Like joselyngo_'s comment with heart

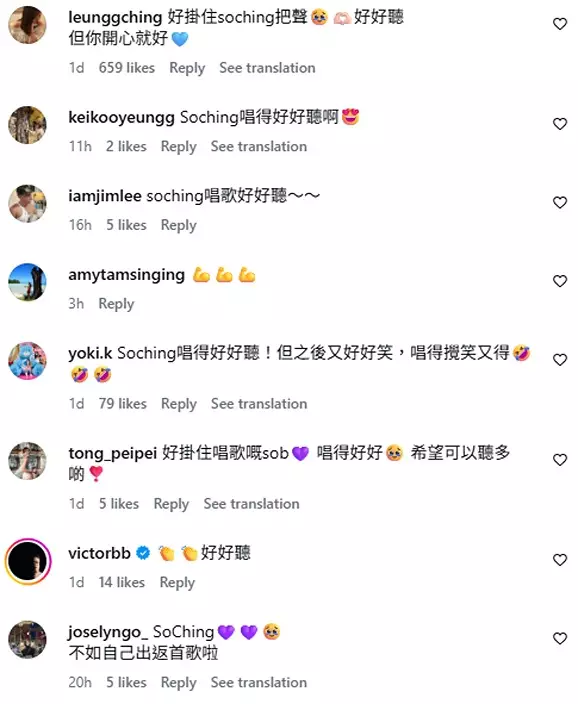560,638
